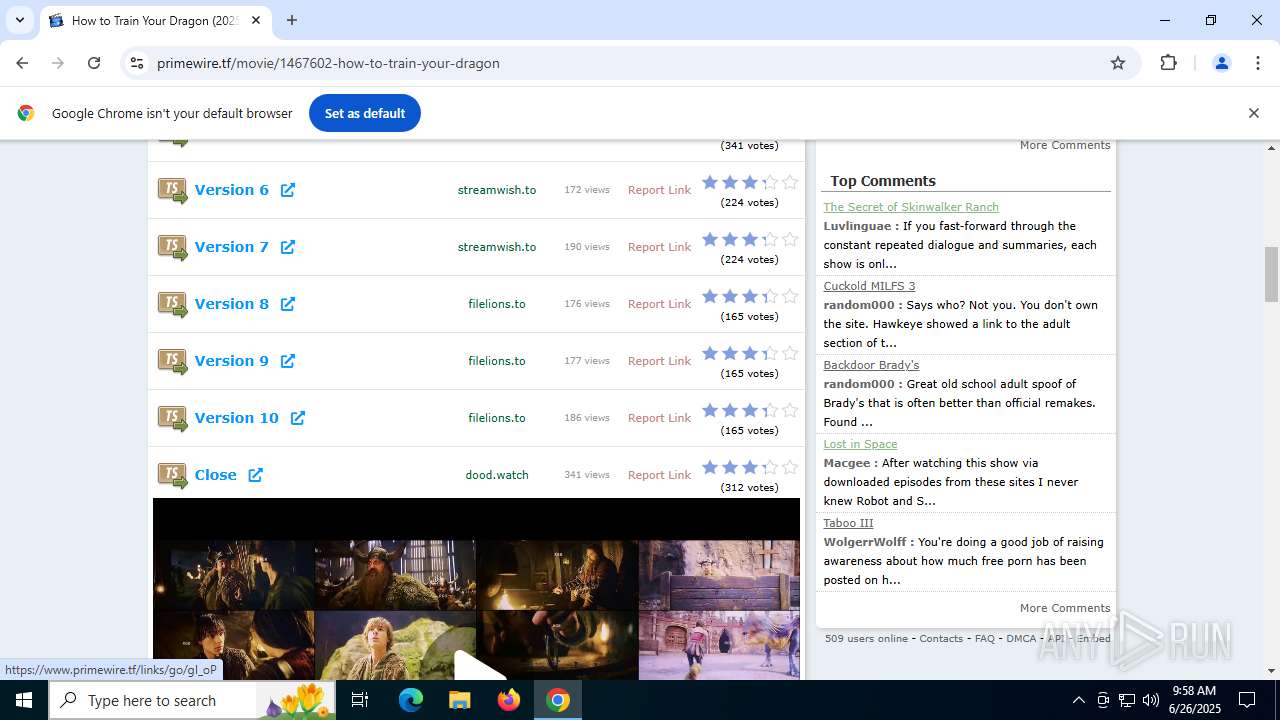Image resolution: width=1280 pixels, height=720 pixels.
Task: Launch Firefox from the taskbar
Action: pos(509,700)
